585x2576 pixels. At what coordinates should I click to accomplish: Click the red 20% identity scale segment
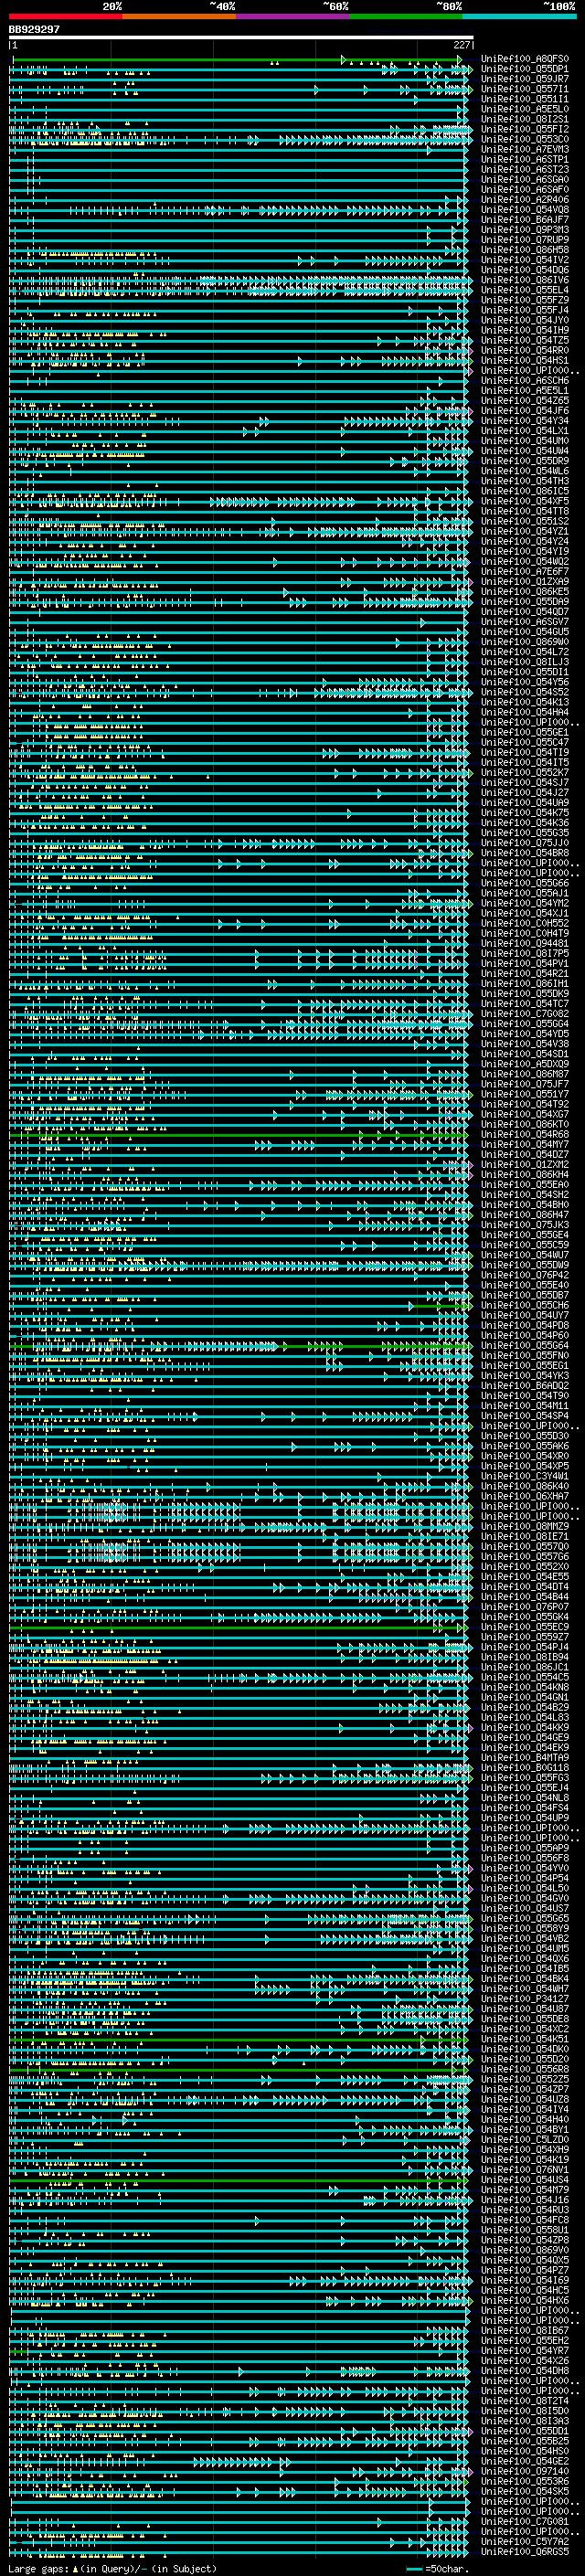click(x=66, y=16)
